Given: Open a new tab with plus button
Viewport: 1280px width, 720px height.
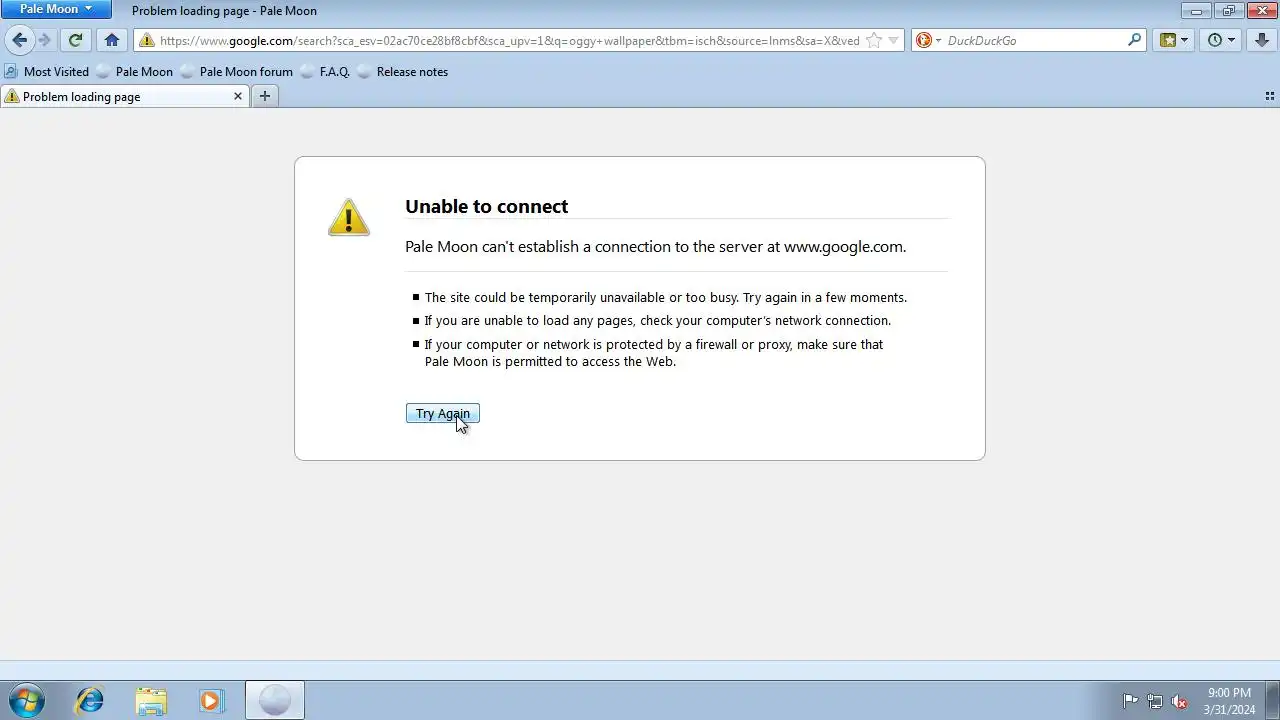Looking at the screenshot, I should 265,96.
